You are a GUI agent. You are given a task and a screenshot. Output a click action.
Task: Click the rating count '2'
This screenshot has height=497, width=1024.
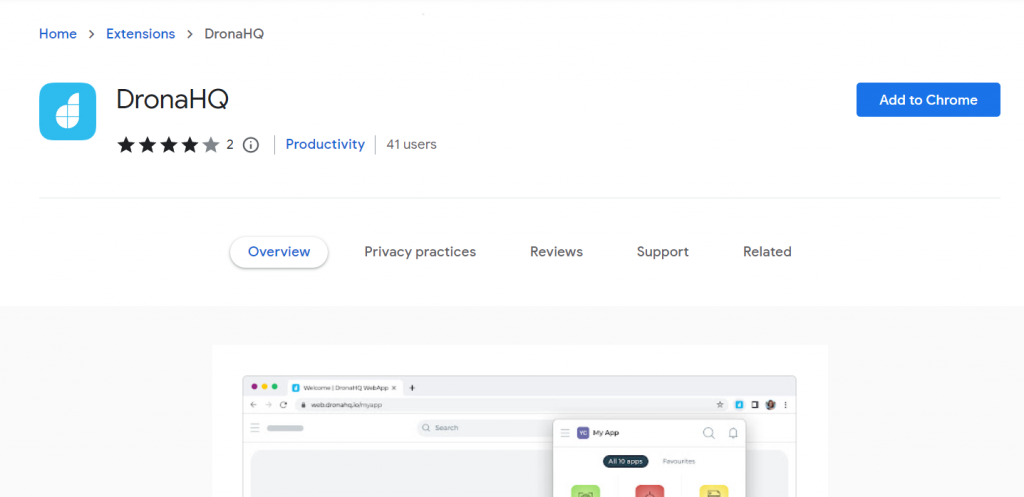coord(230,145)
